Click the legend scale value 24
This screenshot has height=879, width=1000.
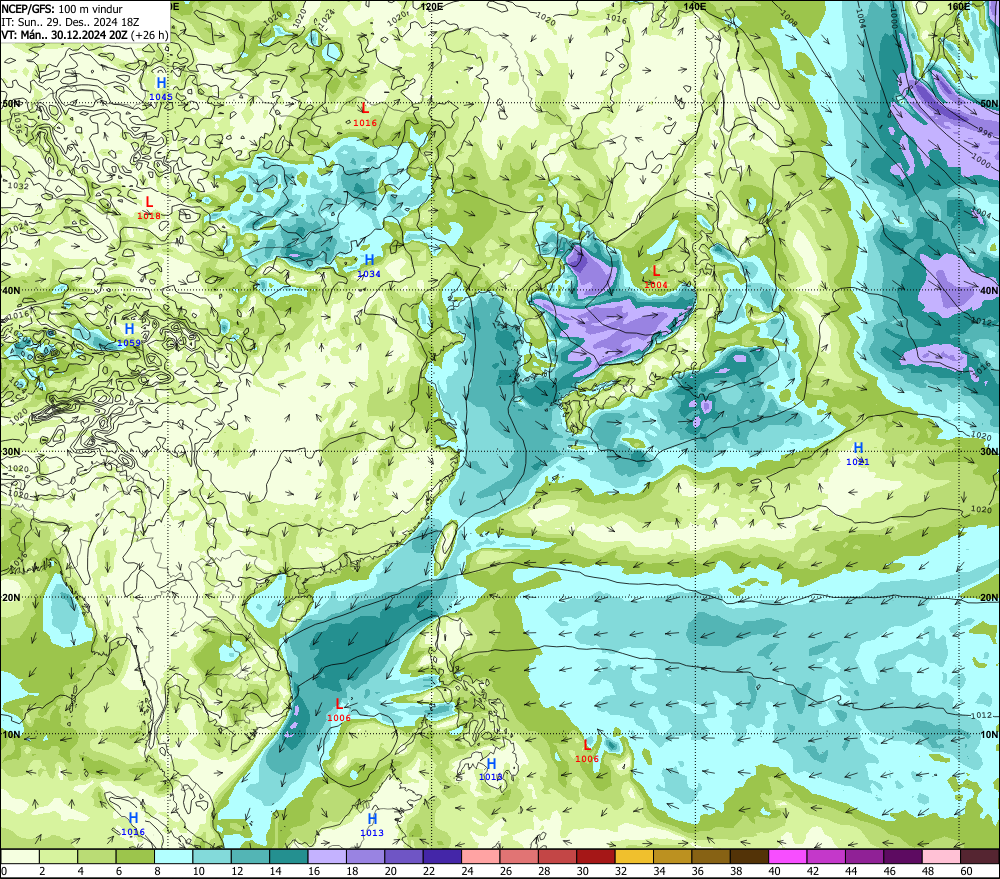(467, 871)
